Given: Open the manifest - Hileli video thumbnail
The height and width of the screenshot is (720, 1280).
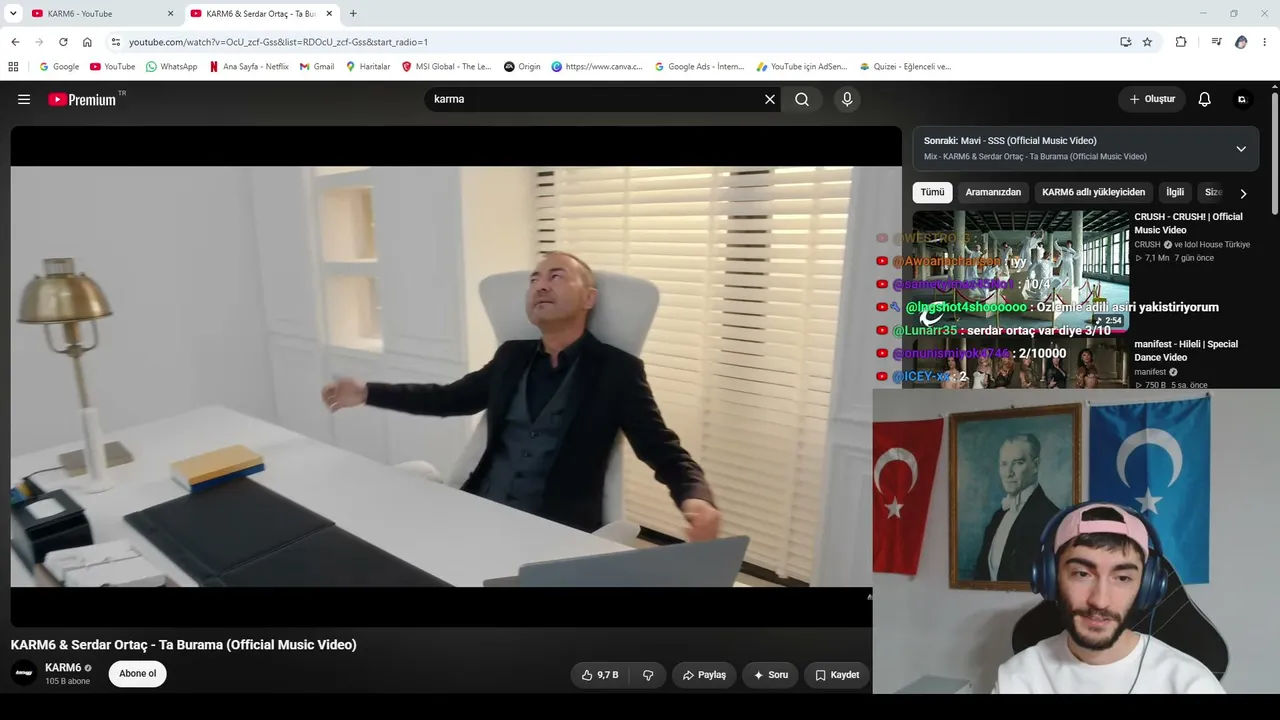Looking at the screenshot, I should (1020, 363).
